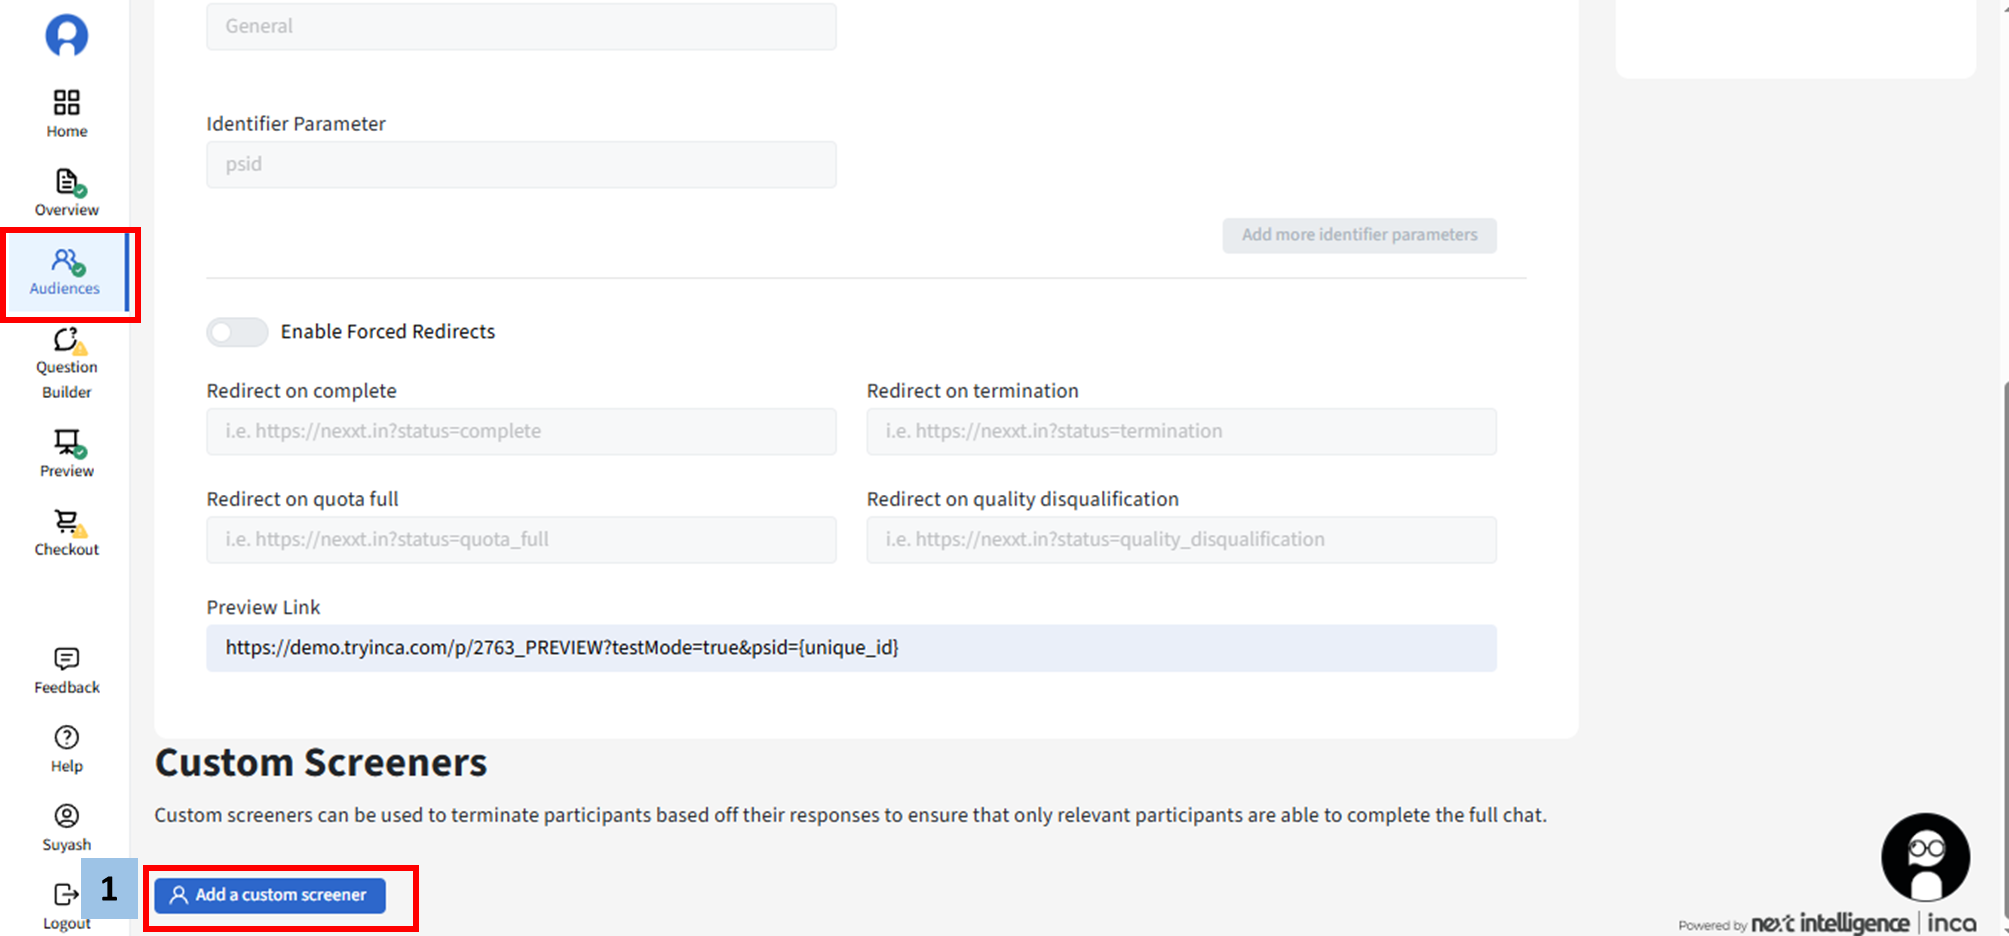
Task: Click Add more identifier parameters button
Action: click(x=1359, y=235)
